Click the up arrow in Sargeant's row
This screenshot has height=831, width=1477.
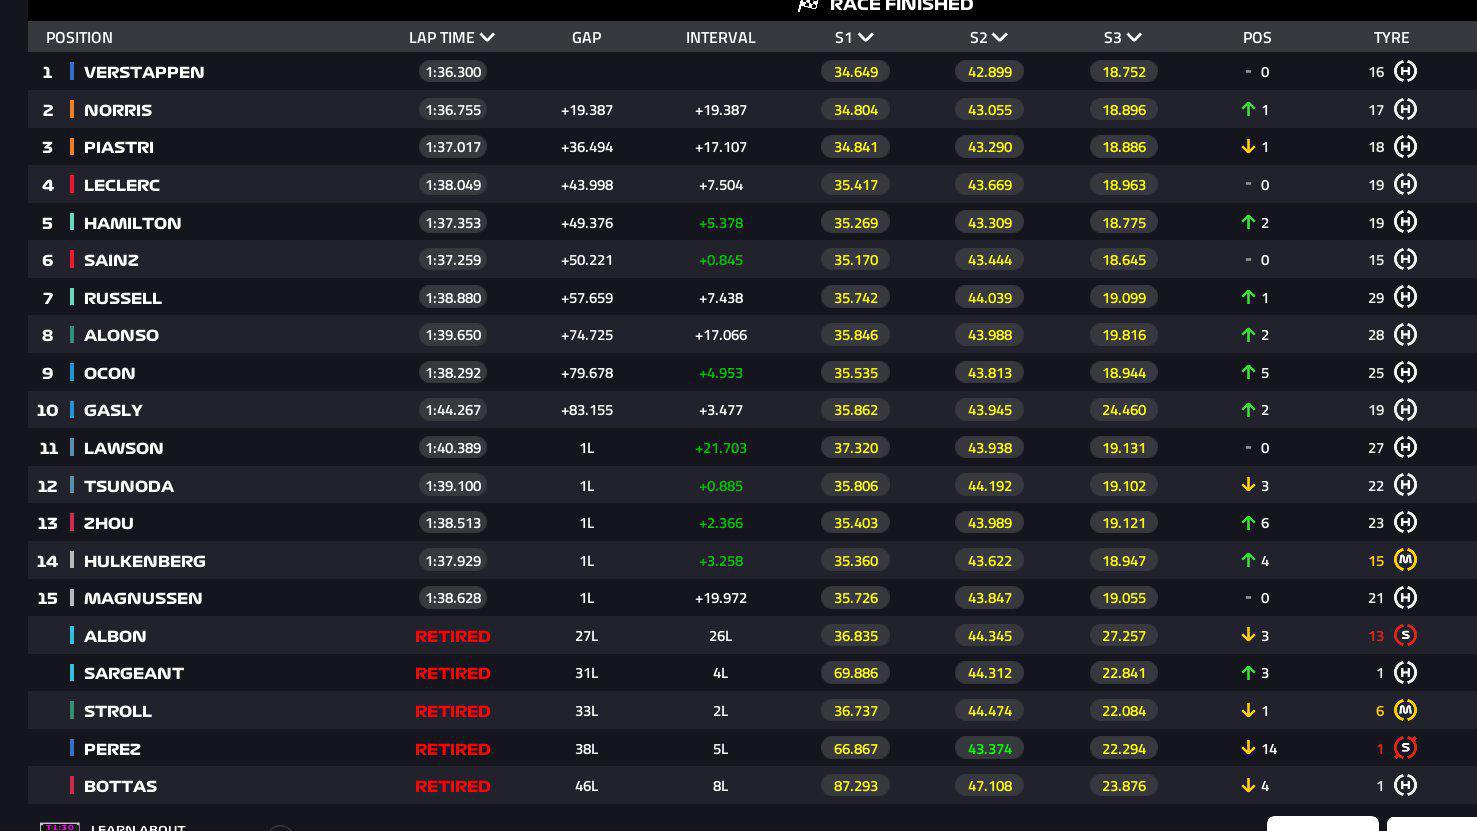coord(1248,673)
